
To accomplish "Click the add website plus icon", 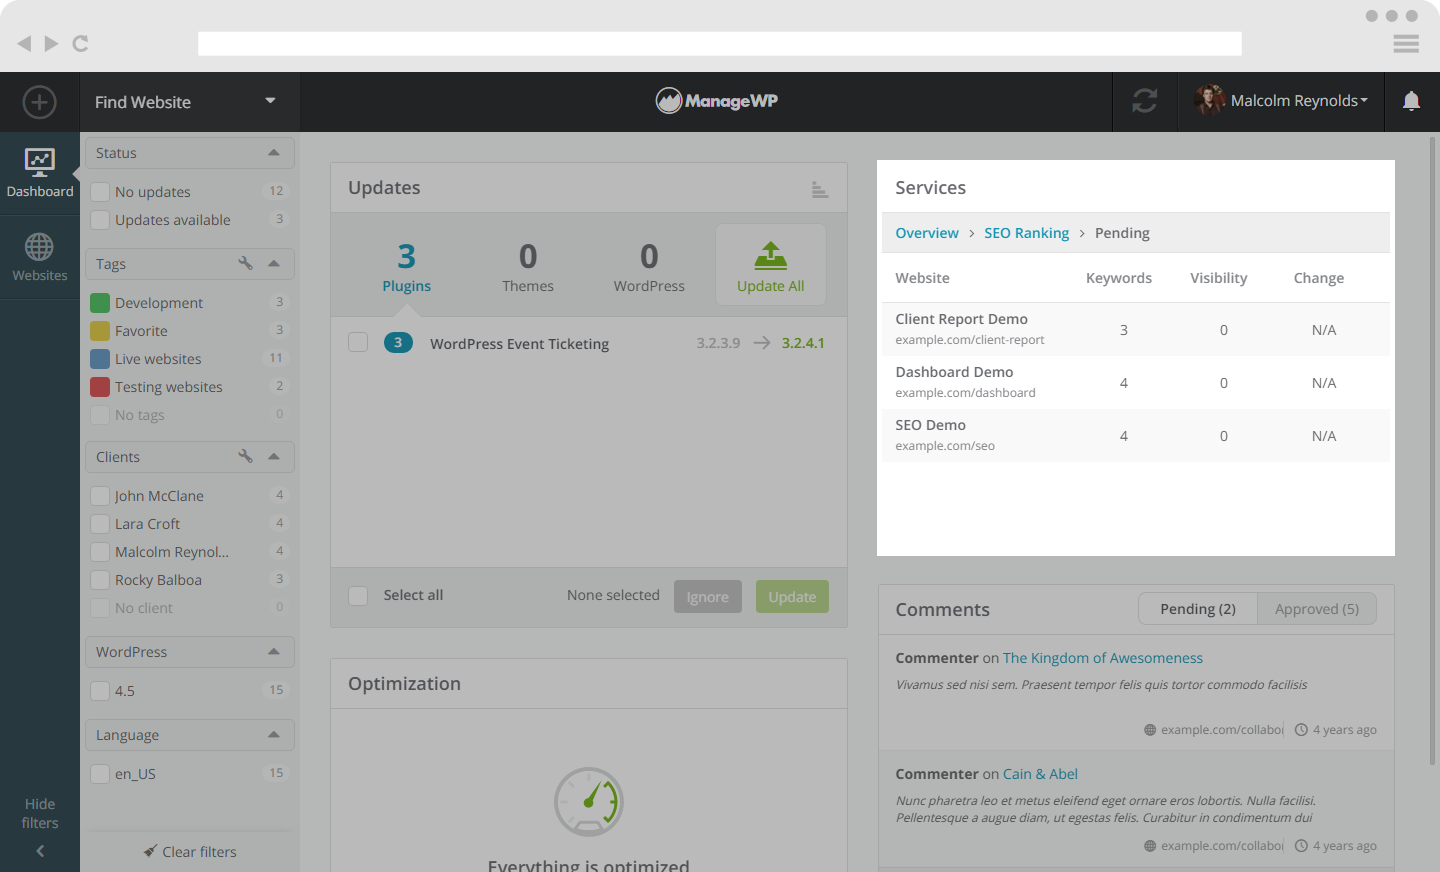I will [39, 102].
